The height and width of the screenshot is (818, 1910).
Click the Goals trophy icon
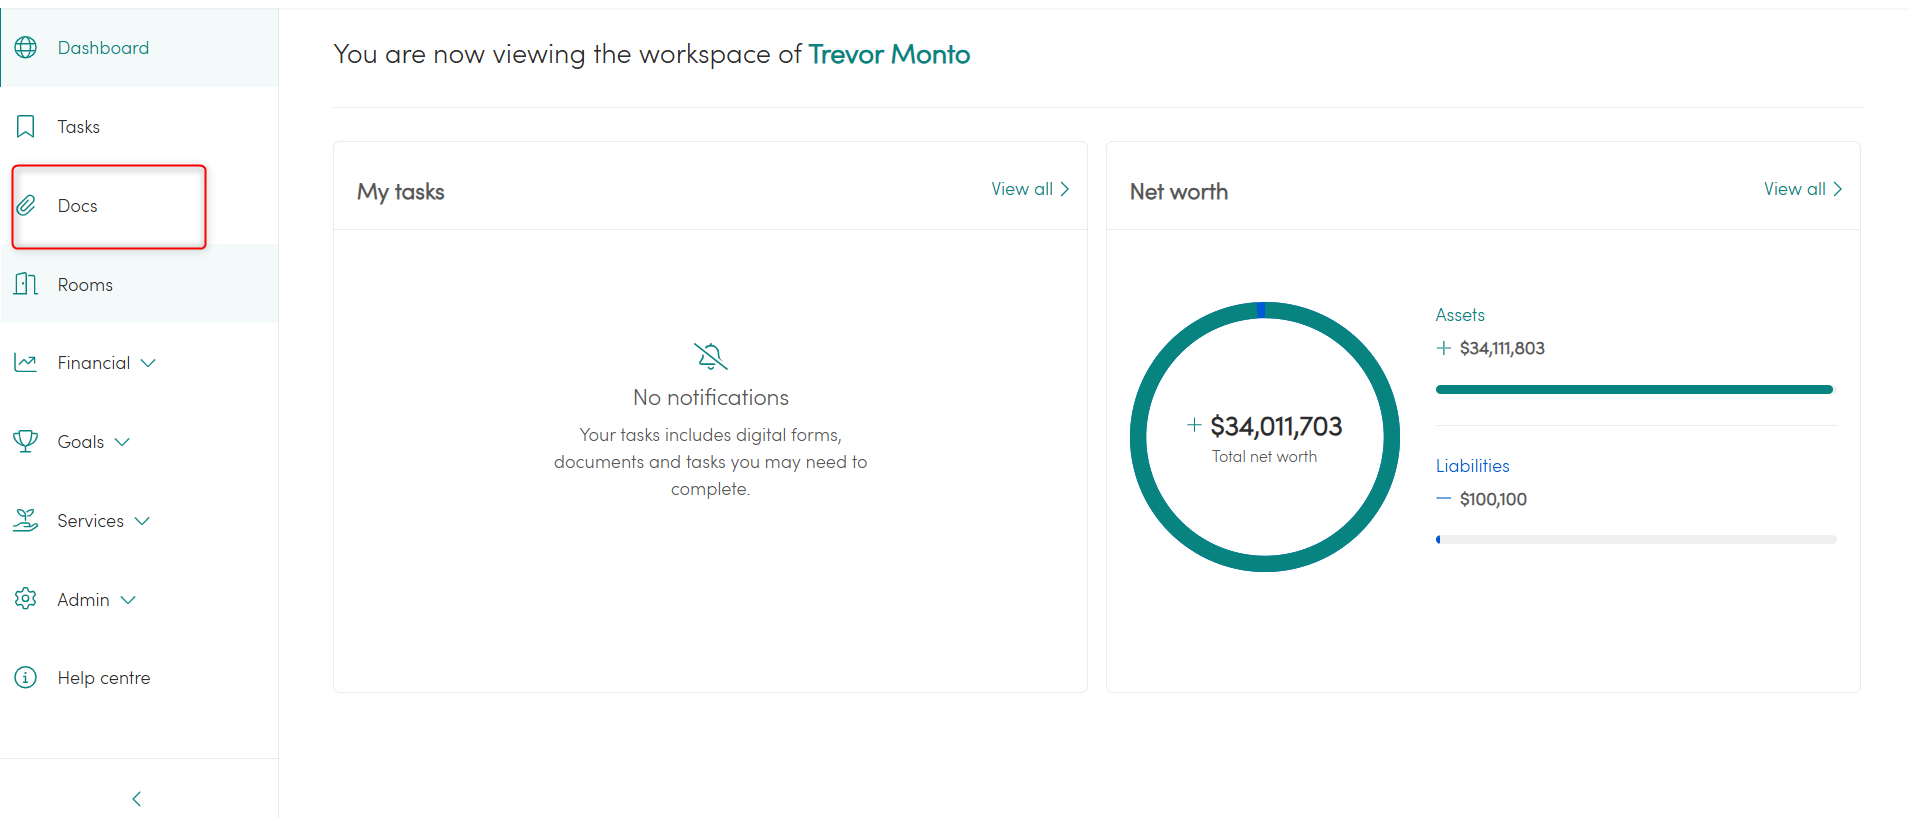(x=26, y=442)
